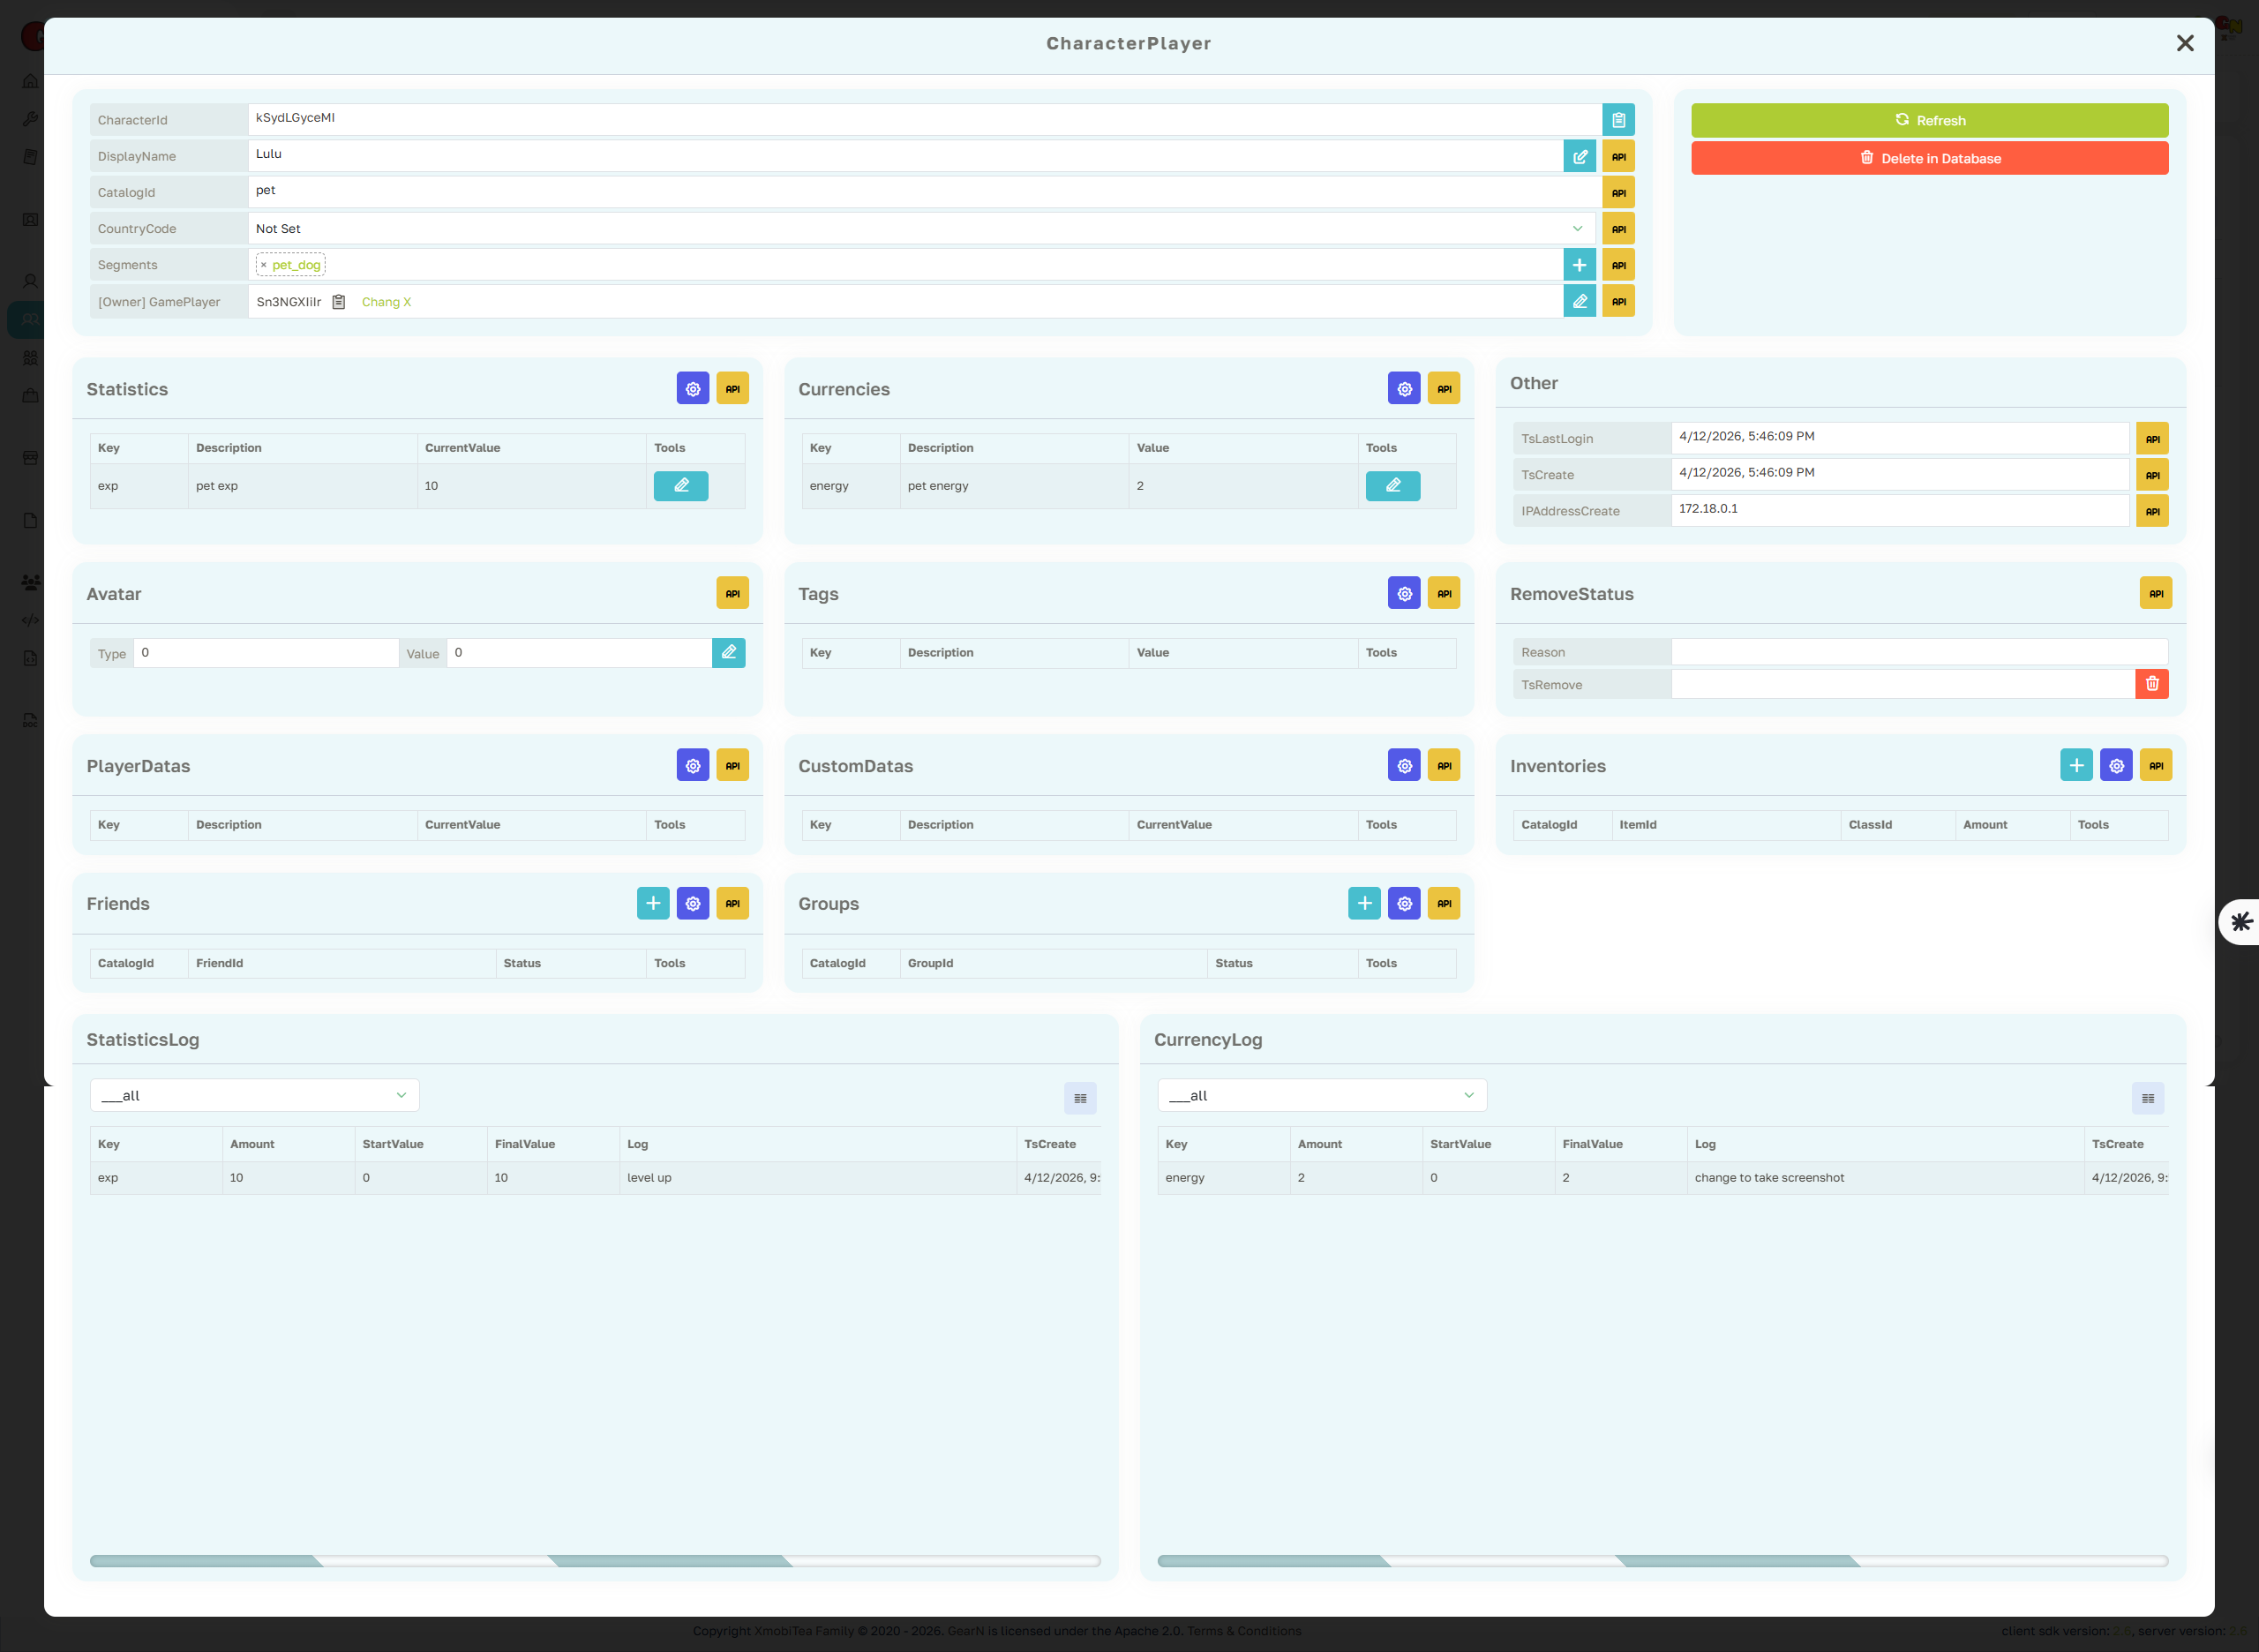Add a new friend with the plus icon
Screen dimensions: 2259x1652
pos(653,902)
